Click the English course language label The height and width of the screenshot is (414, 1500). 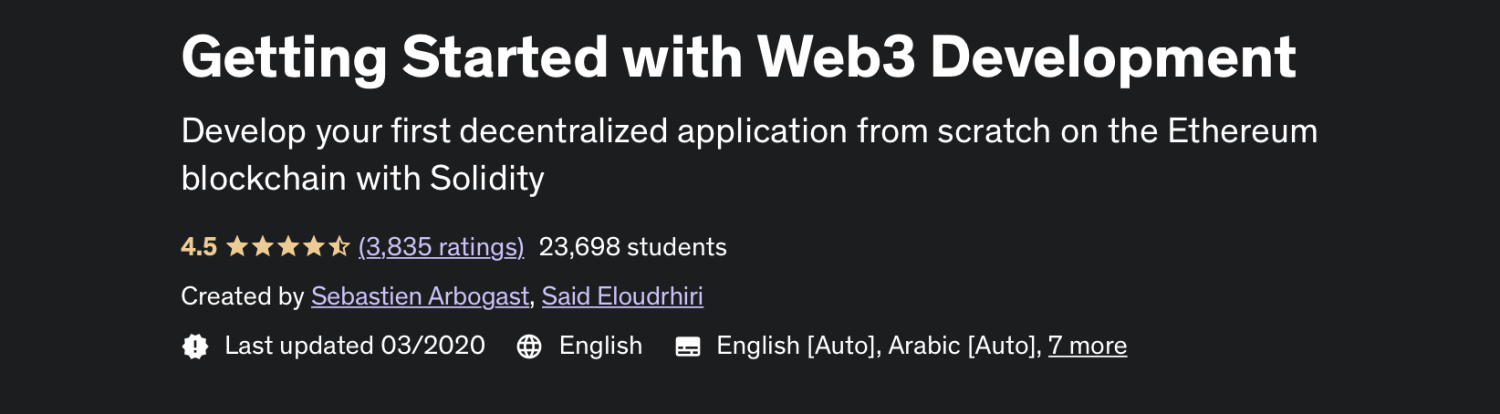point(601,346)
